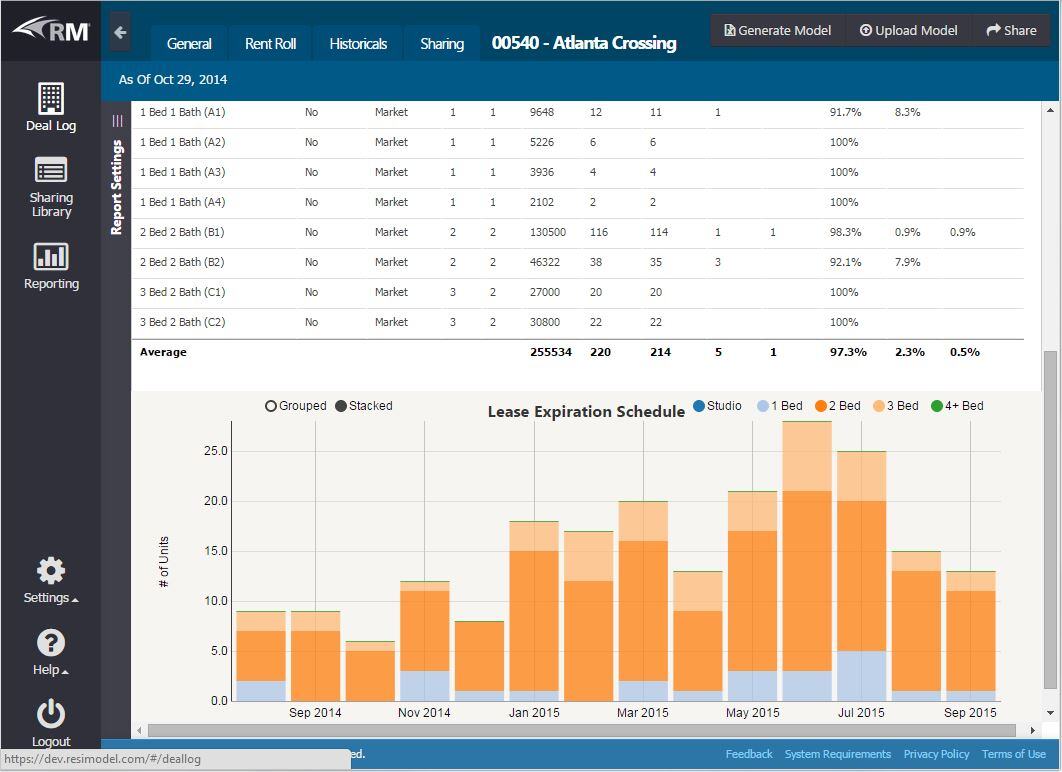This screenshot has width=1062, height=772.
Task: Select the Grouped chart mode
Action: [271, 406]
